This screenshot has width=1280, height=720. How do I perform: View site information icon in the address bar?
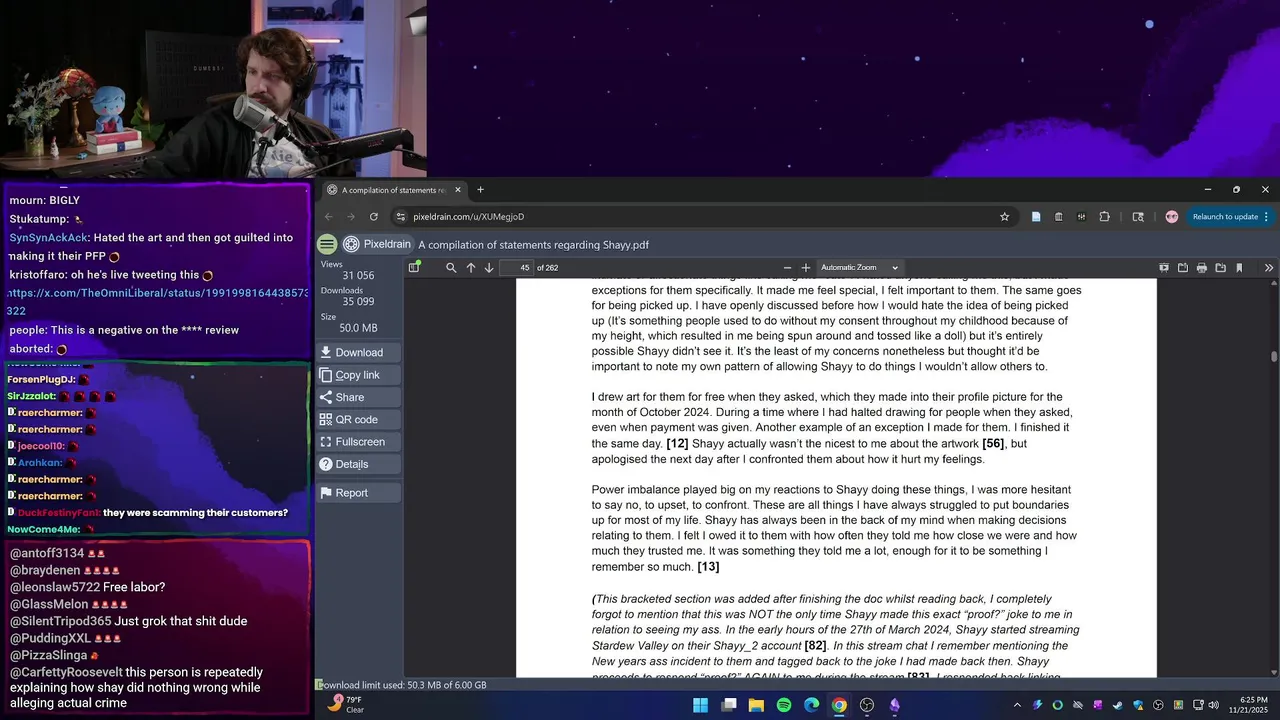[x=401, y=216]
